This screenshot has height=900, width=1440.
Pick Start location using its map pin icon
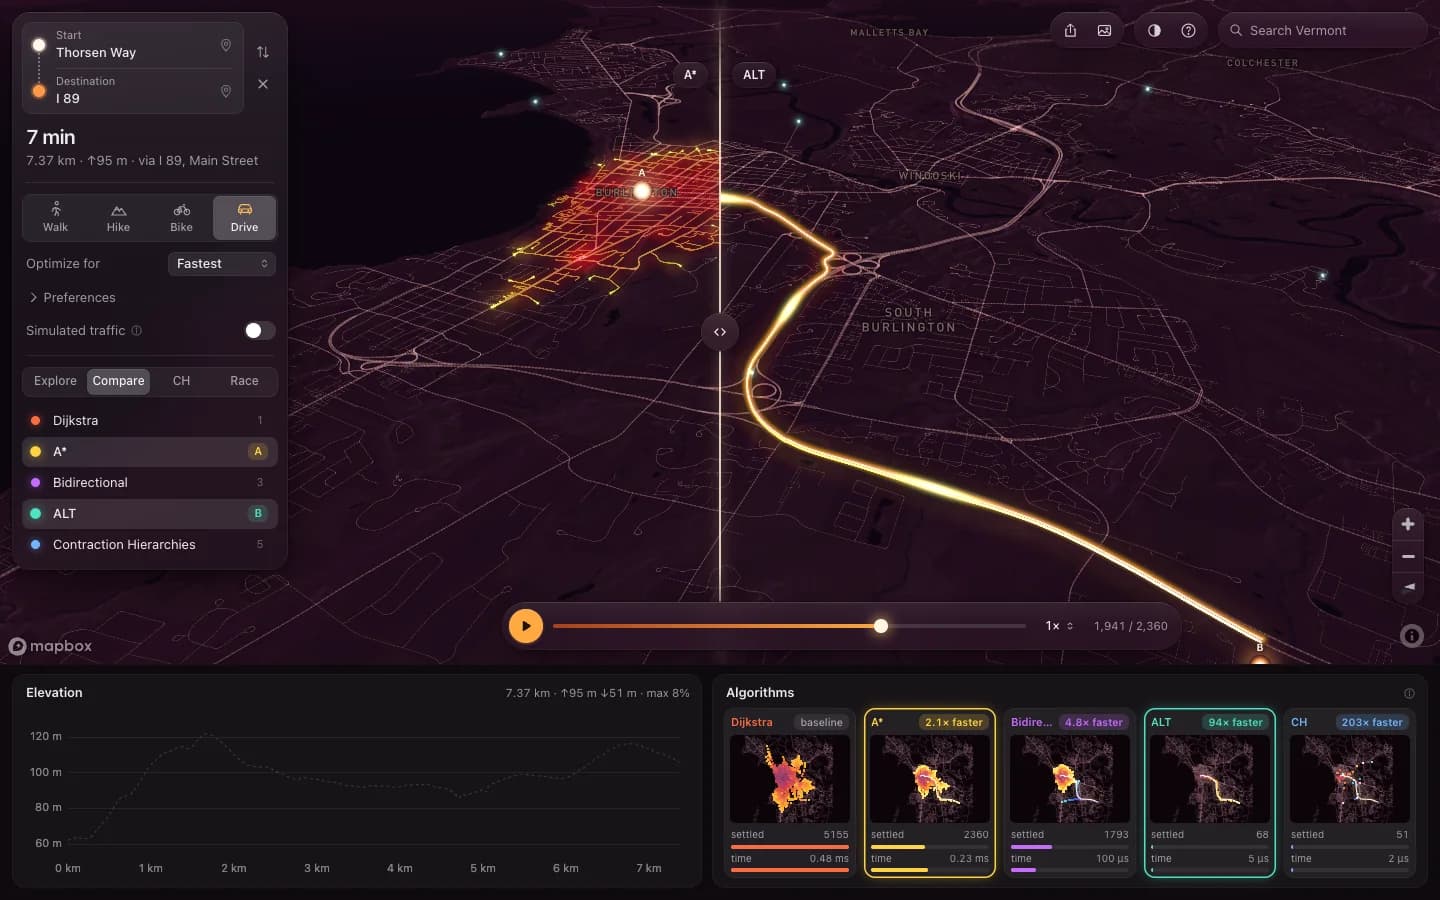(226, 45)
